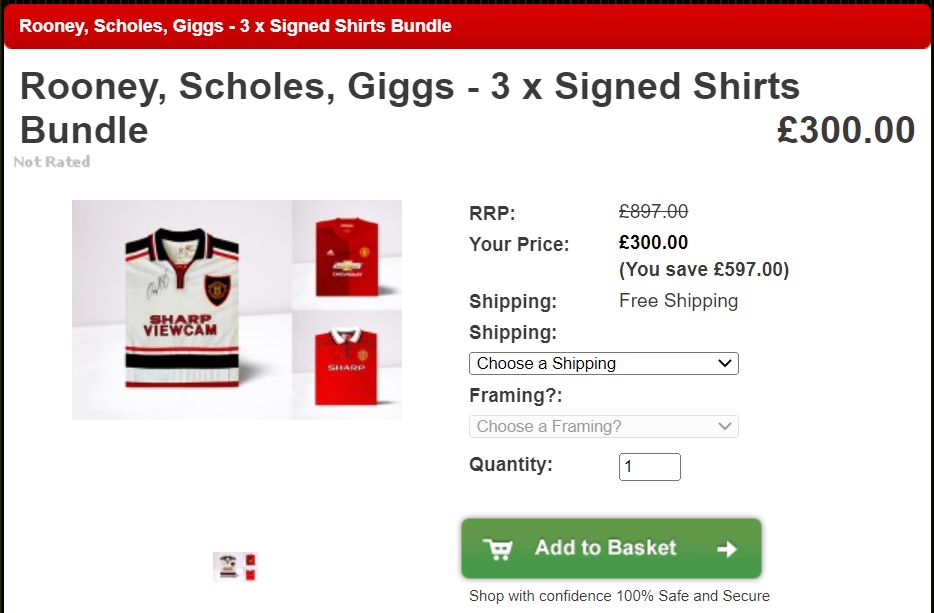Click the shopping cart icon on Add to Basket
934x613 pixels.
497,549
